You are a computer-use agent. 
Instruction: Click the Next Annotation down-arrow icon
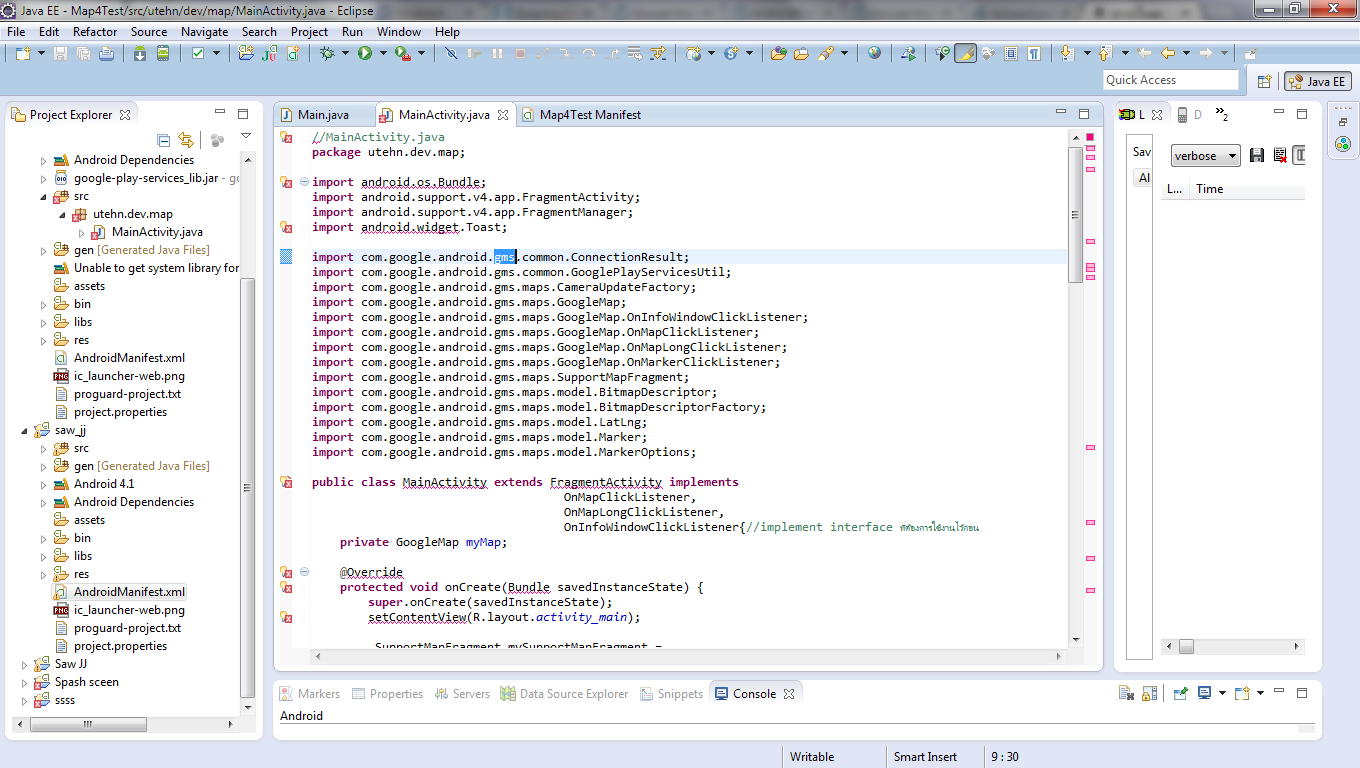click(x=1066, y=53)
